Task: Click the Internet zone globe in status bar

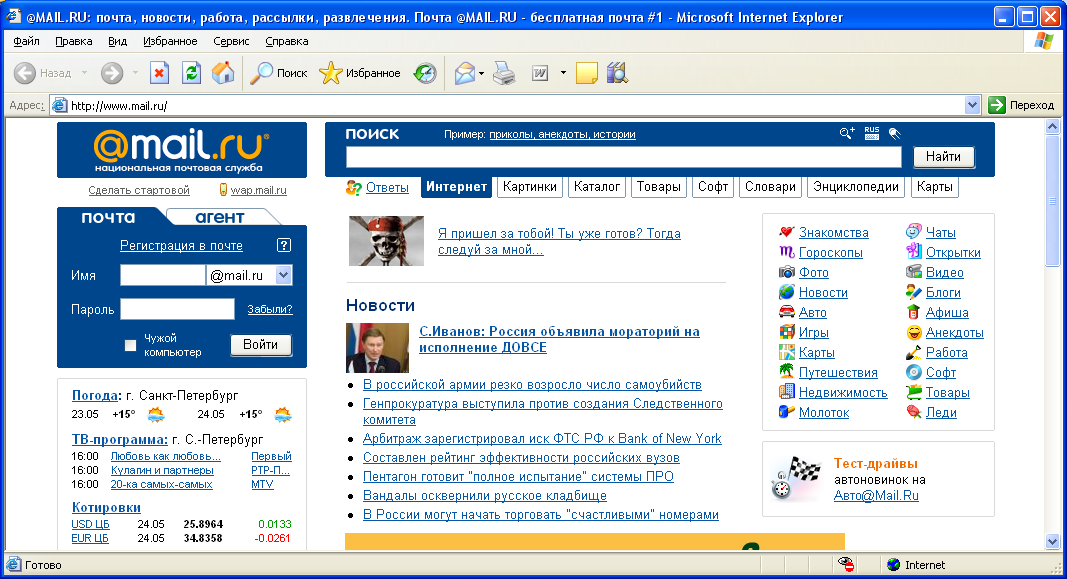Action: 894,565
